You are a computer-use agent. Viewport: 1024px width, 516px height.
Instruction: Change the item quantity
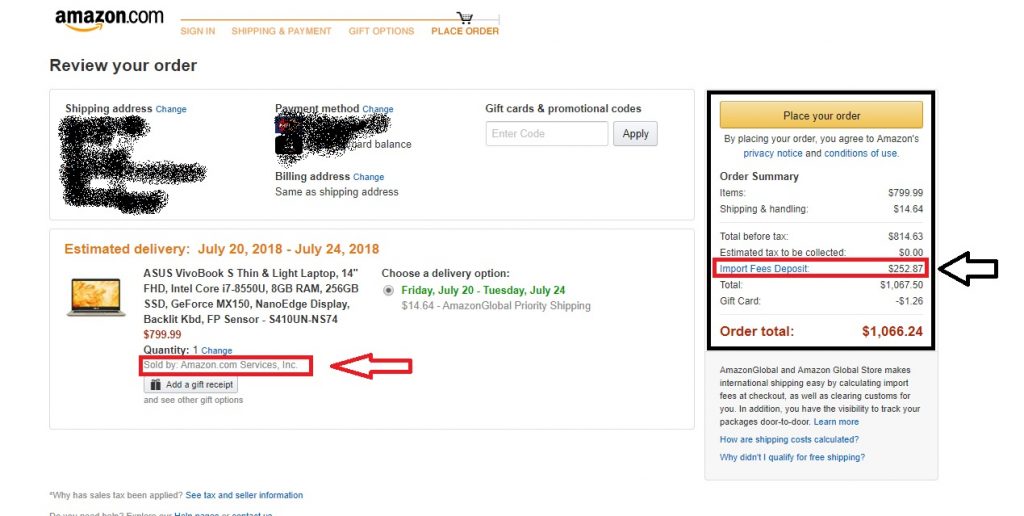[217, 351]
